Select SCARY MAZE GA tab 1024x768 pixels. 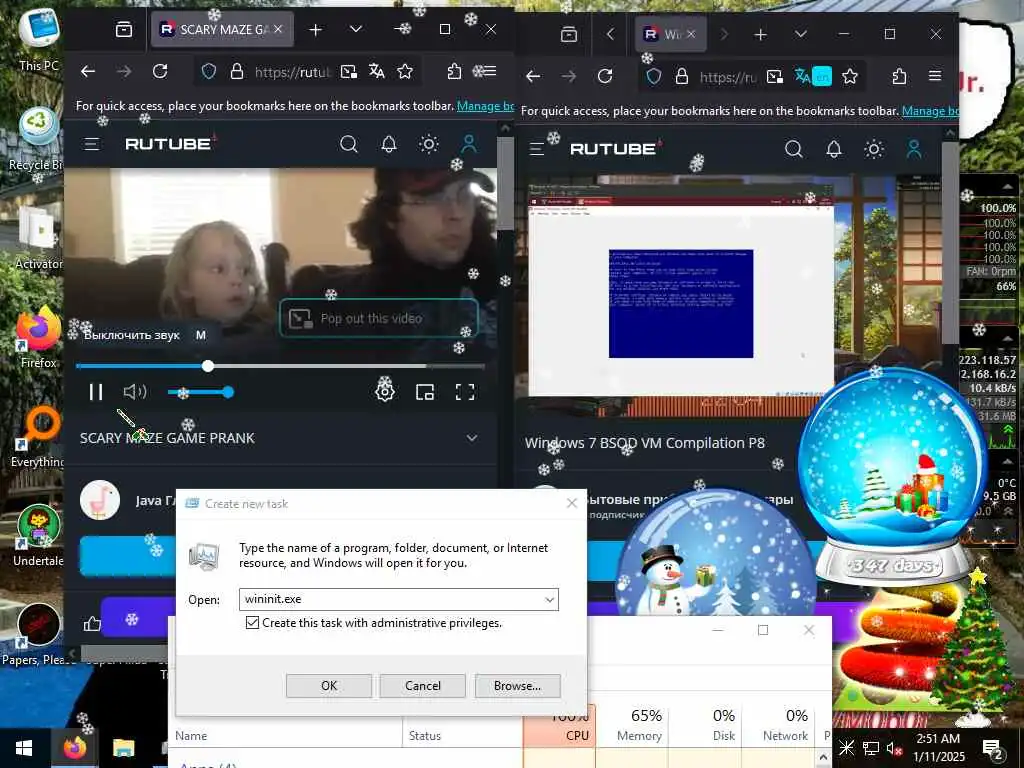point(222,29)
